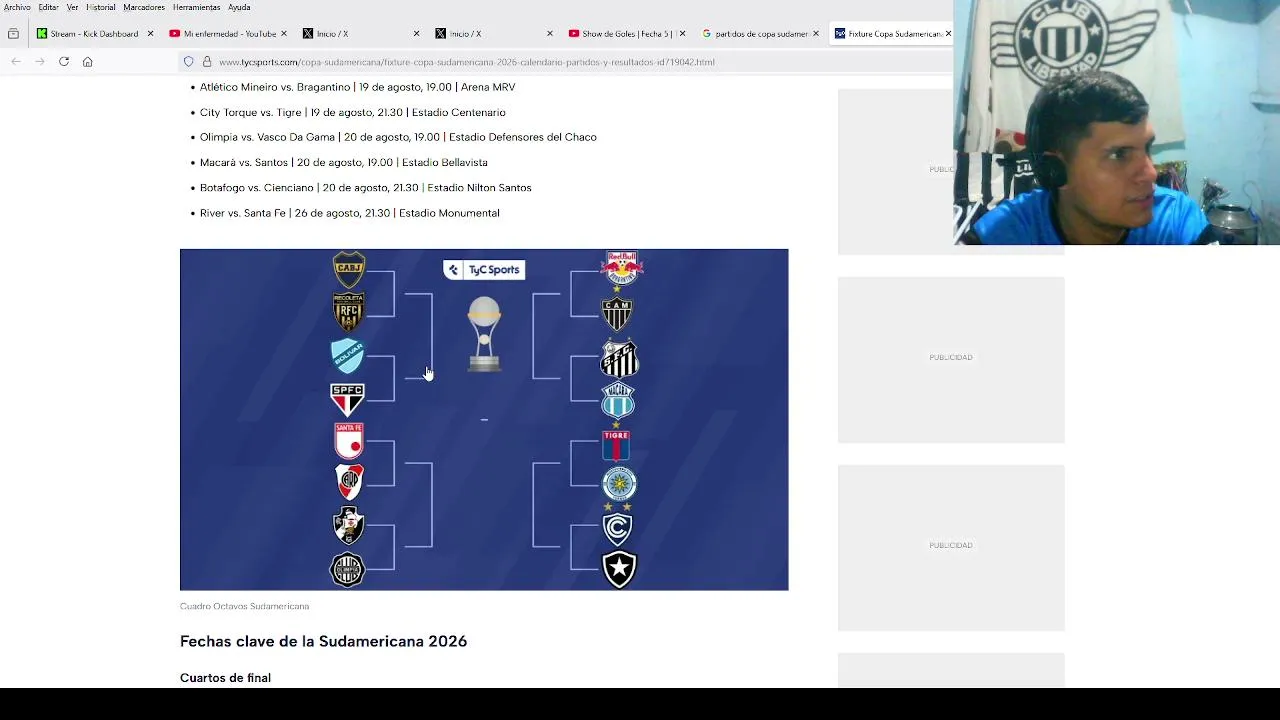The height and width of the screenshot is (720, 1280).
Task: Open the Historial menu
Action: tap(100, 7)
